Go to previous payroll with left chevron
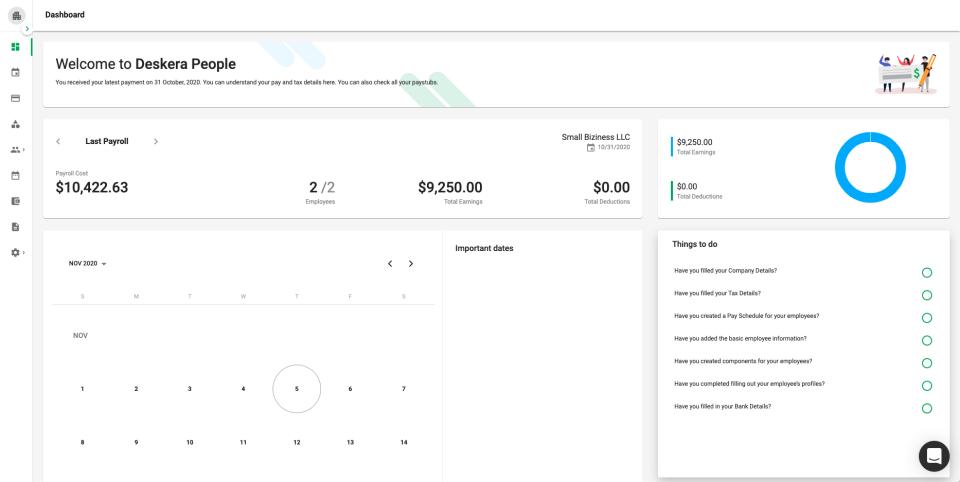The width and height of the screenshot is (960, 482). click(x=58, y=141)
